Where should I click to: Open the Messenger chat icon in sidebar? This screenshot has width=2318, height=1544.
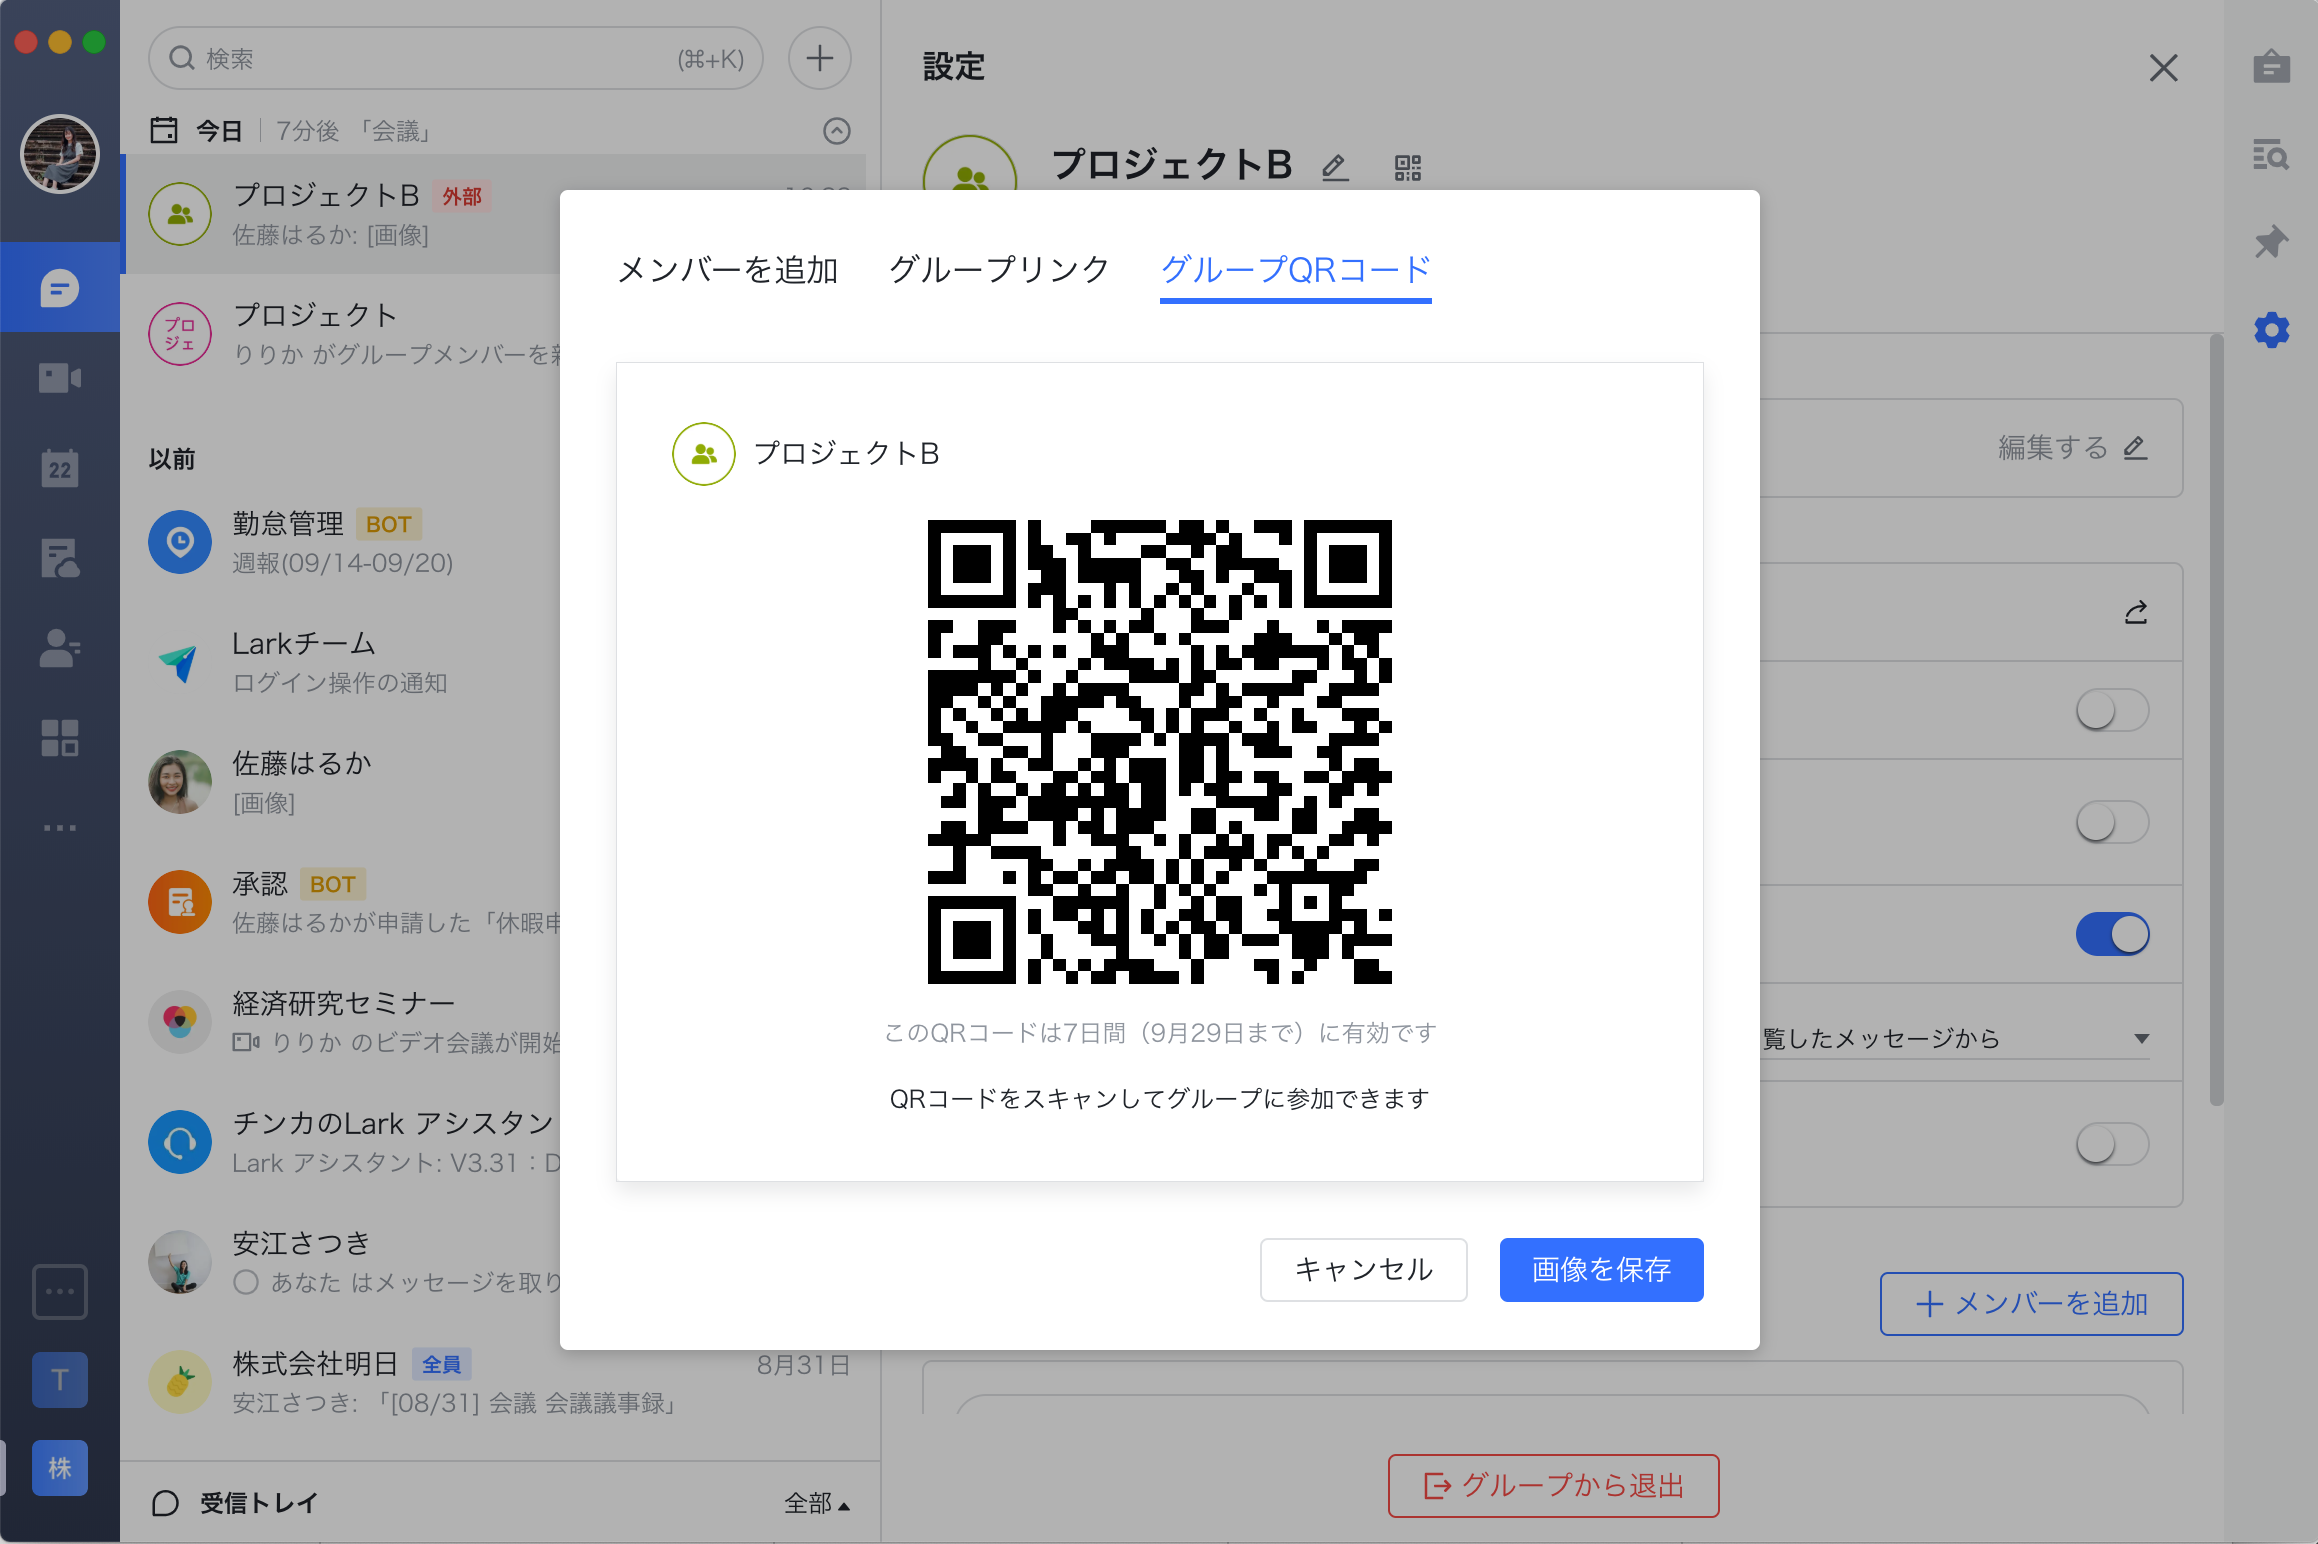point(60,287)
